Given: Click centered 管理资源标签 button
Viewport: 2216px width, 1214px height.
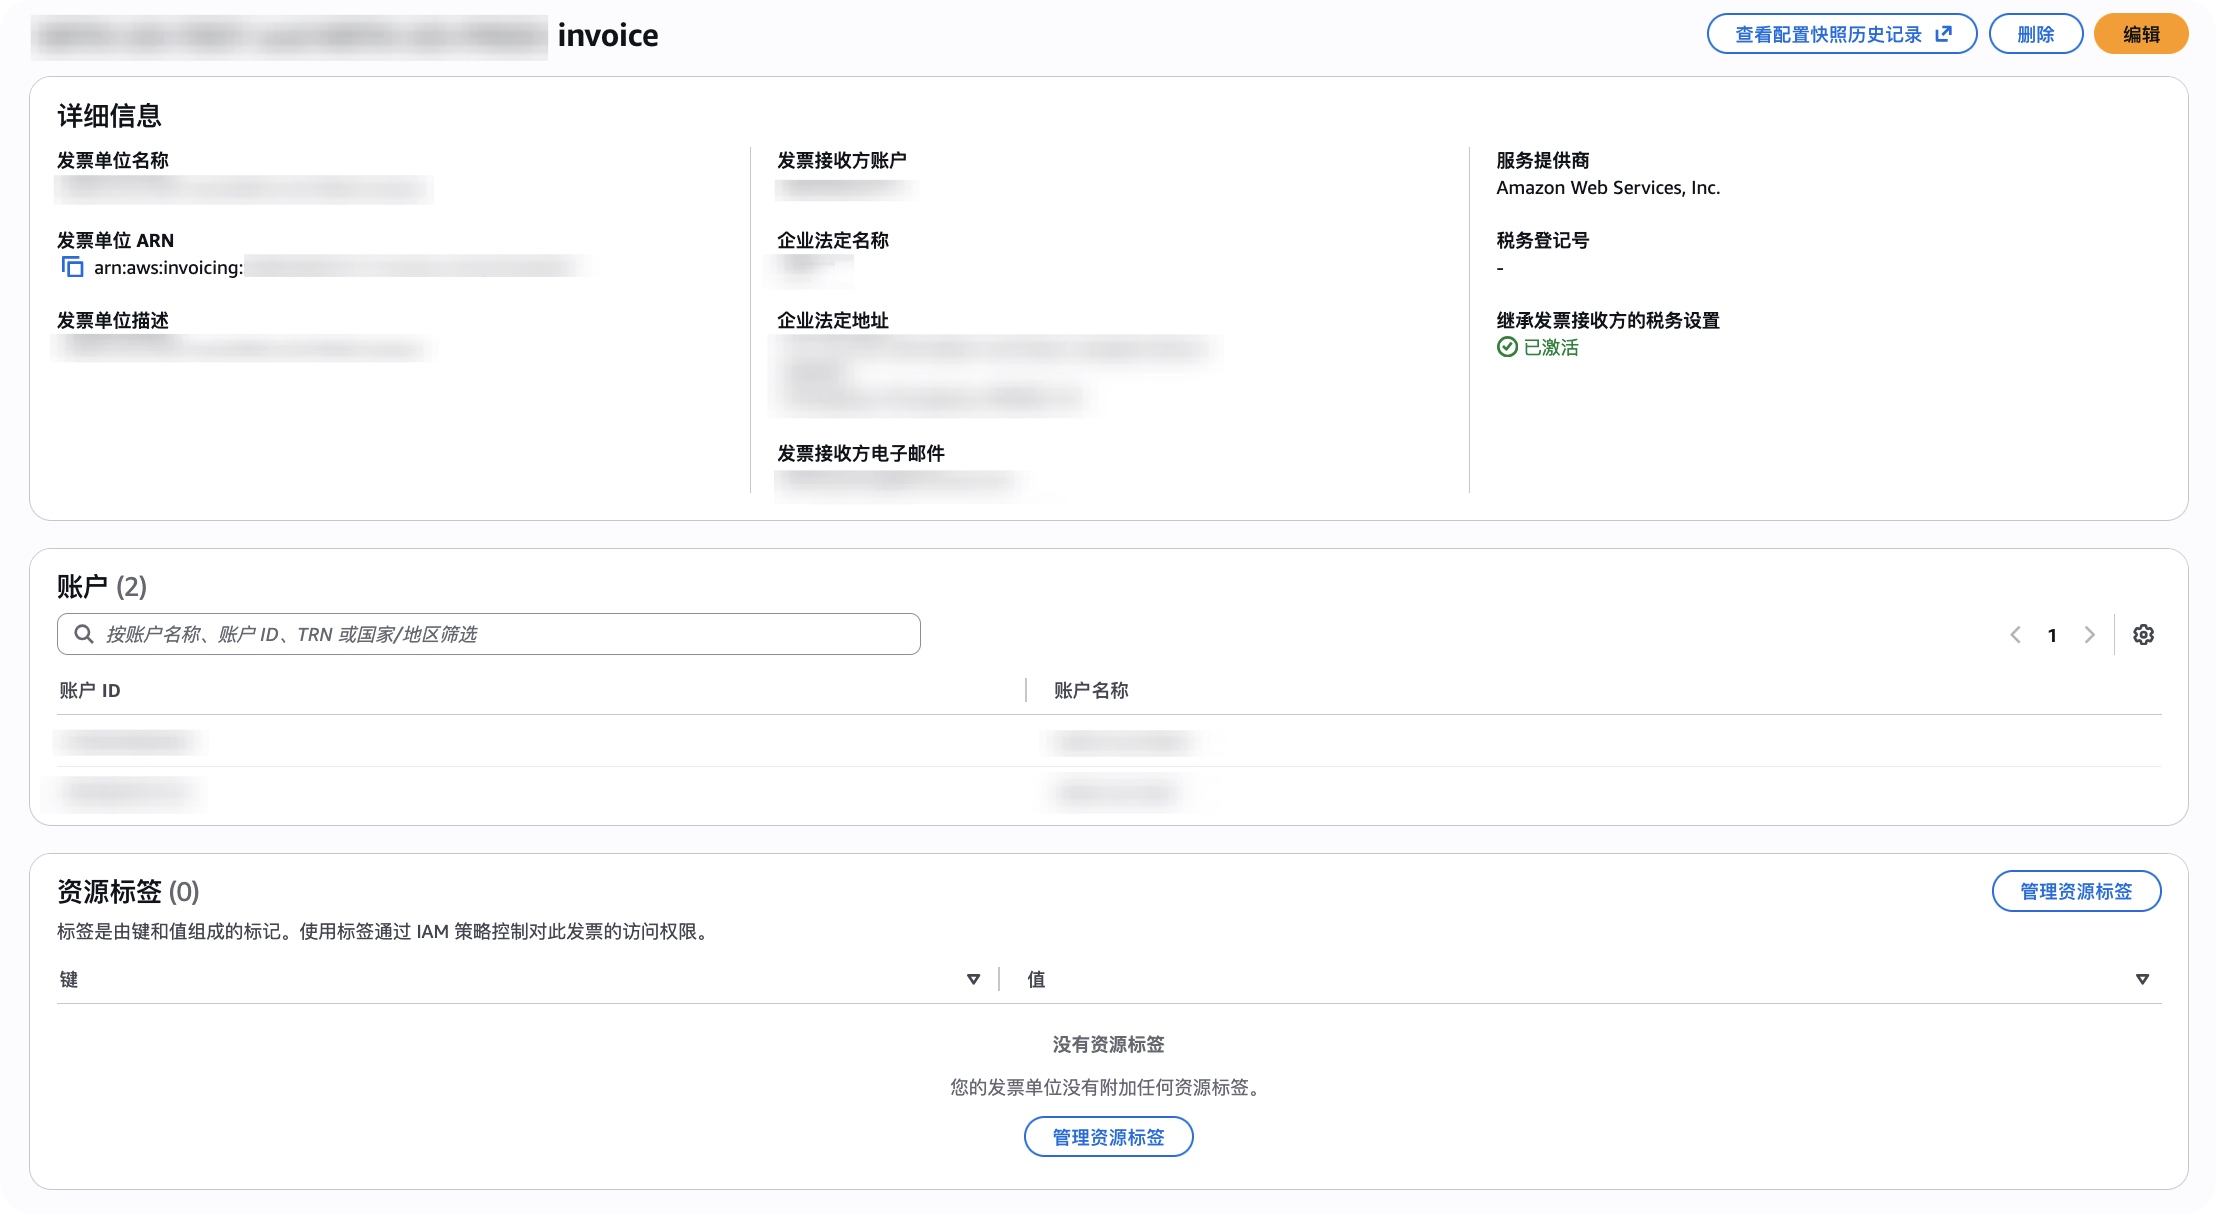Looking at the screenshot, I should (1108, 1137).
